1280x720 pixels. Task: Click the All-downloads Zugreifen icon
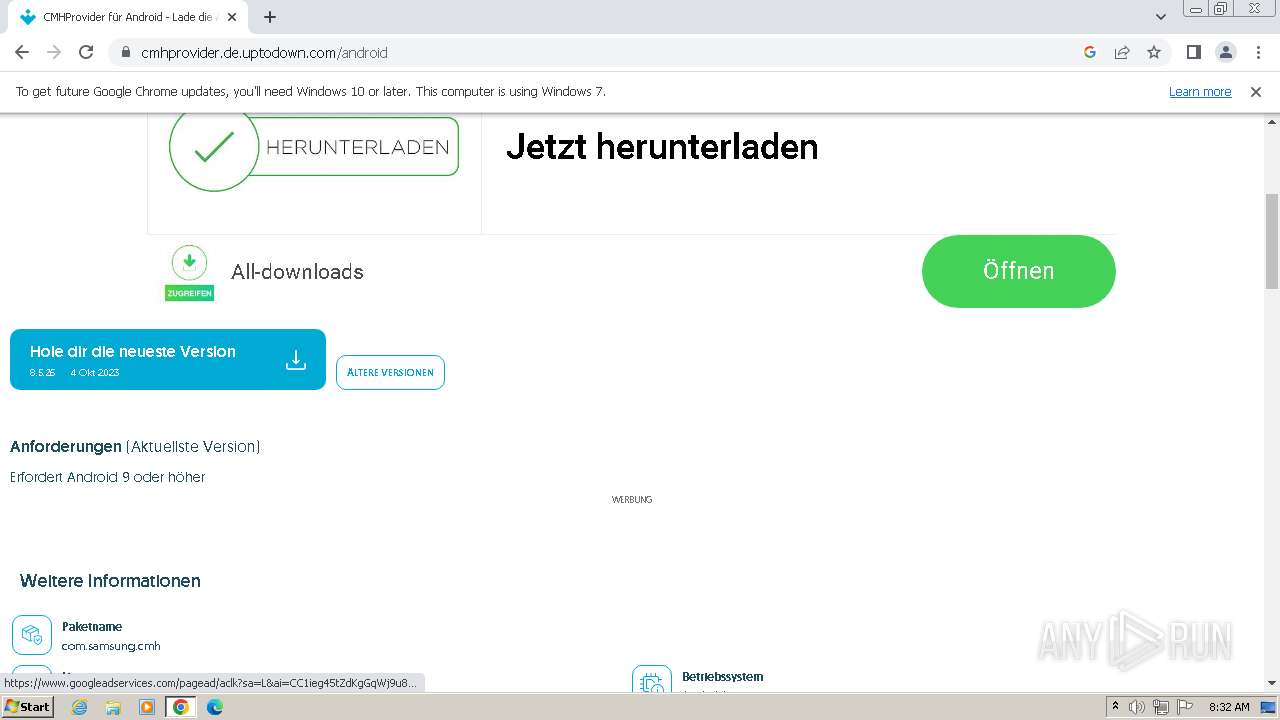coord(189,272)
